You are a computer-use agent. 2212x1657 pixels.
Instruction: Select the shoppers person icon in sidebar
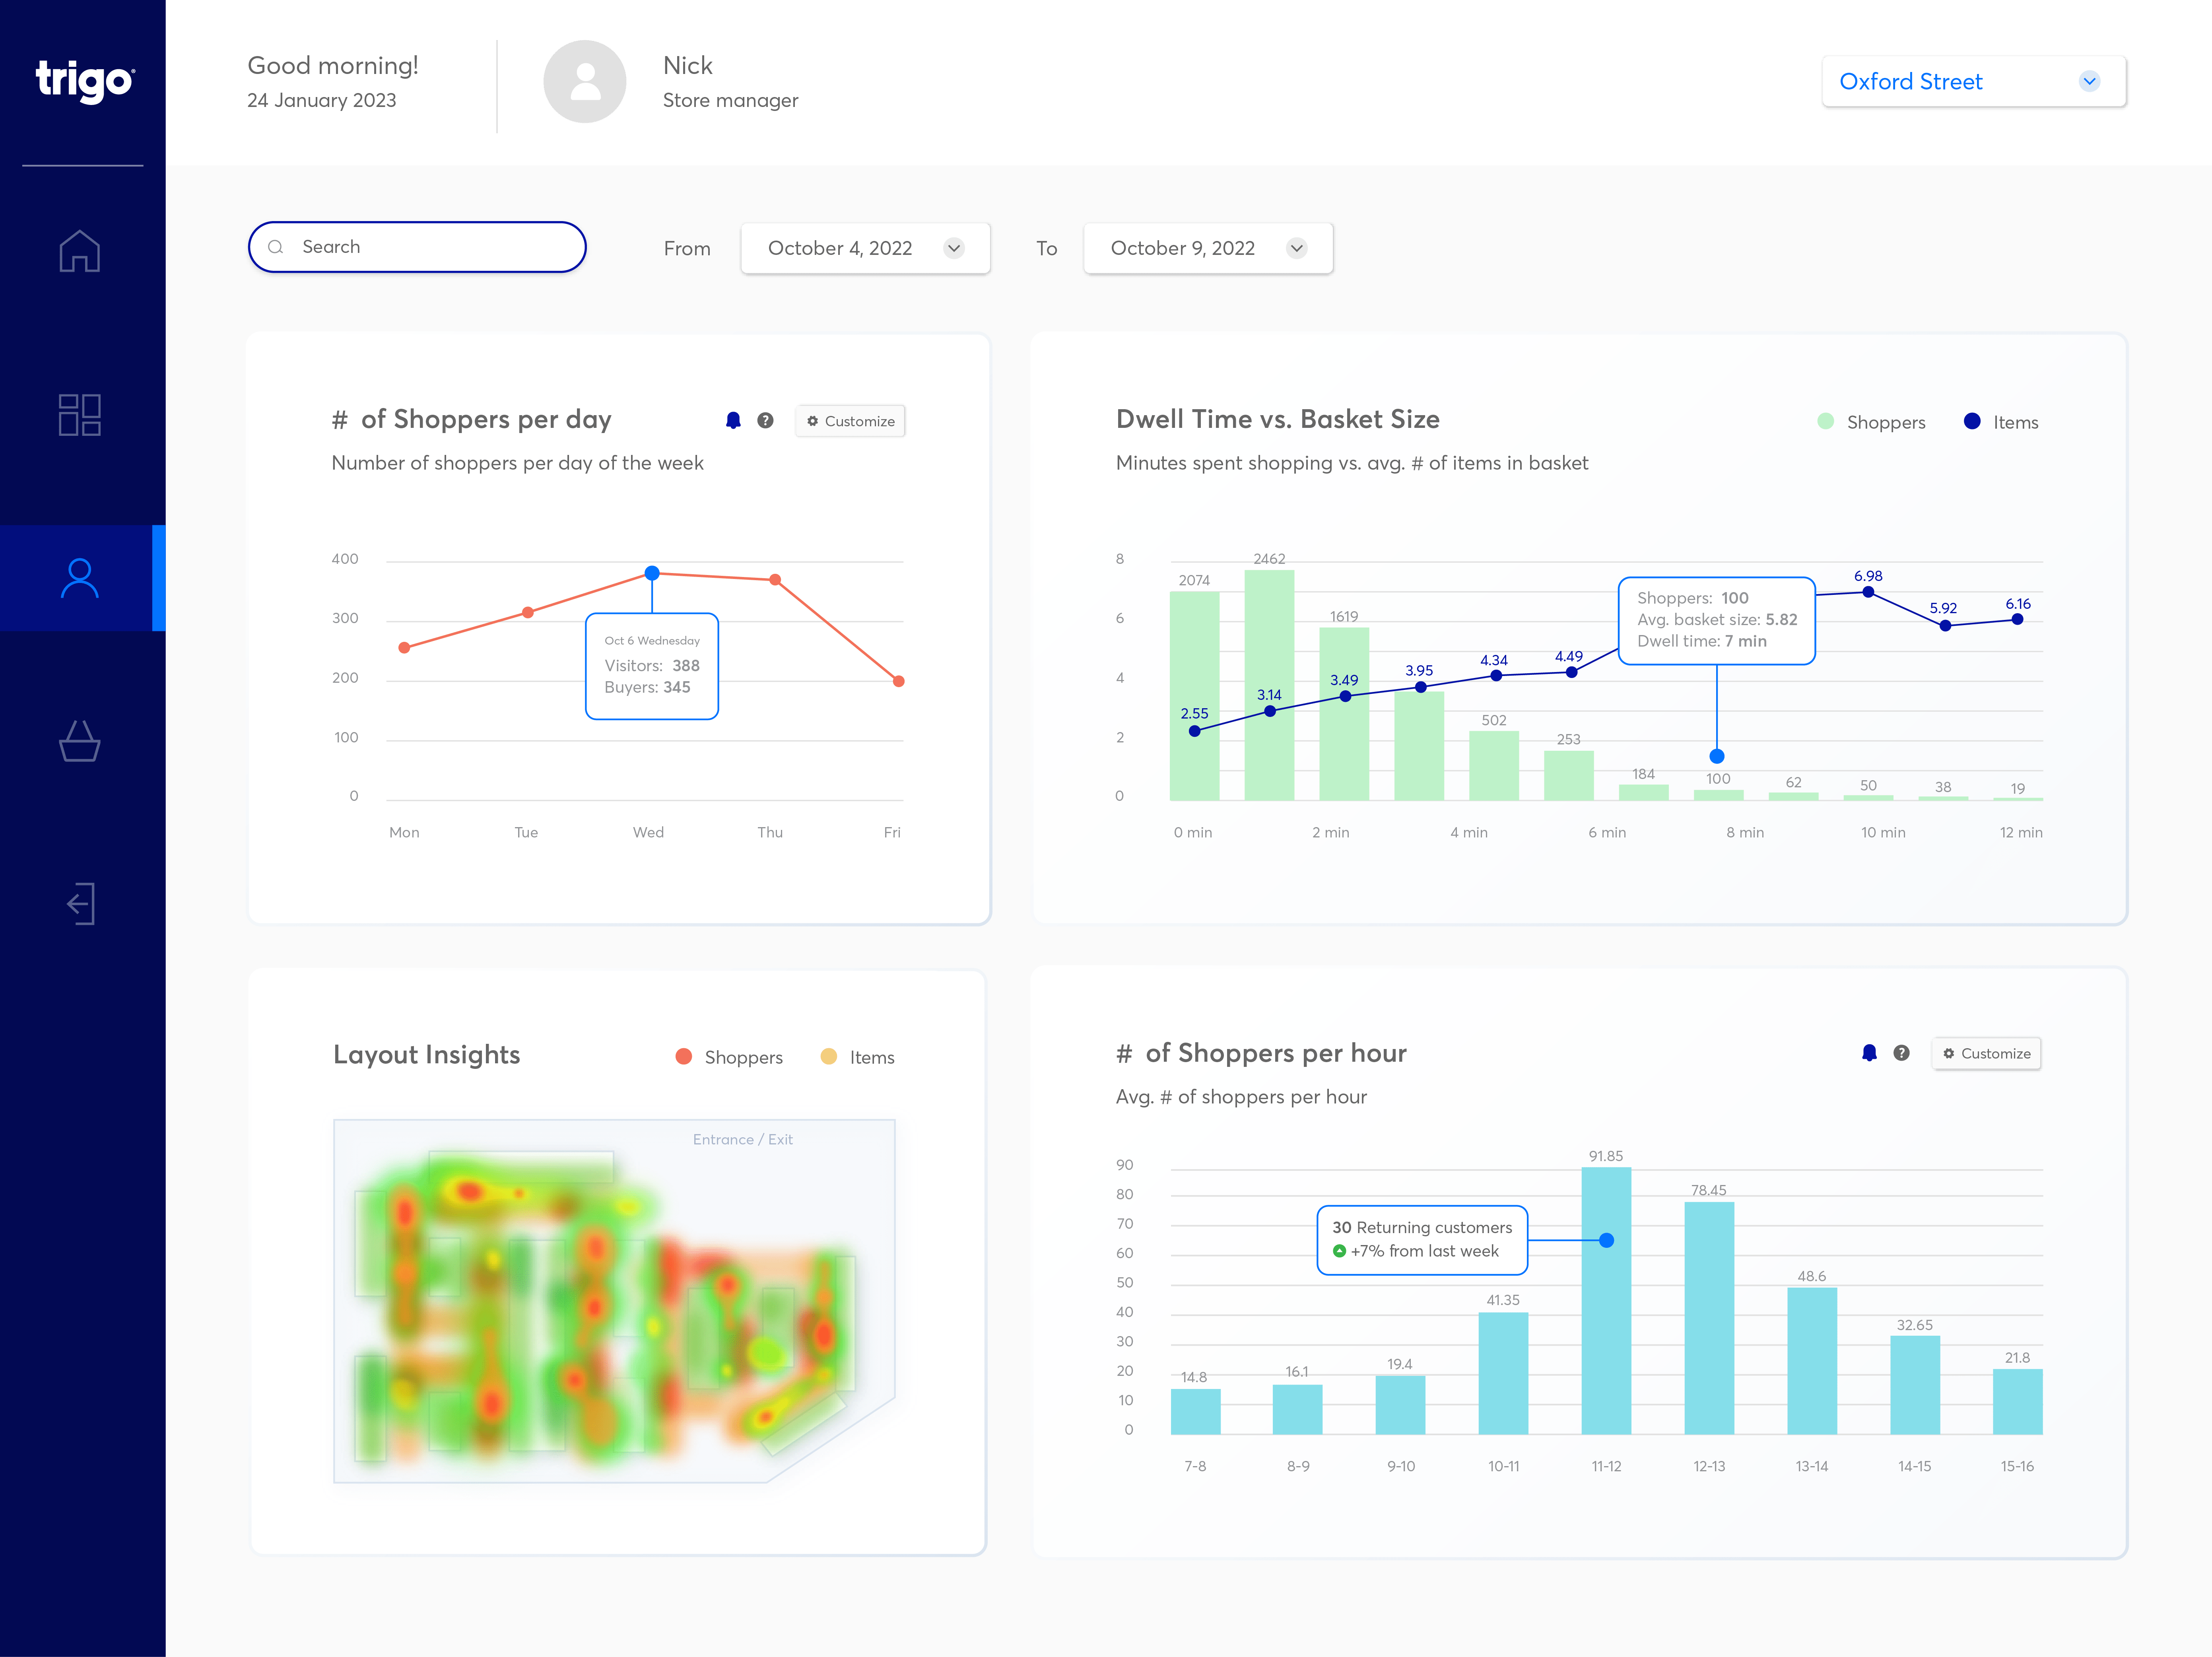tap(80, 578)
